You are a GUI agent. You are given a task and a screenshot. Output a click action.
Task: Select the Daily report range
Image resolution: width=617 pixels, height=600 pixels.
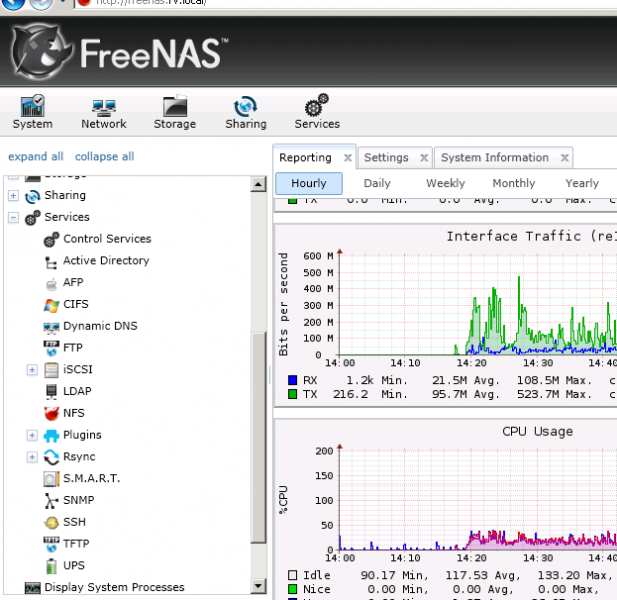pyautogui.click(x=377, y=183)
